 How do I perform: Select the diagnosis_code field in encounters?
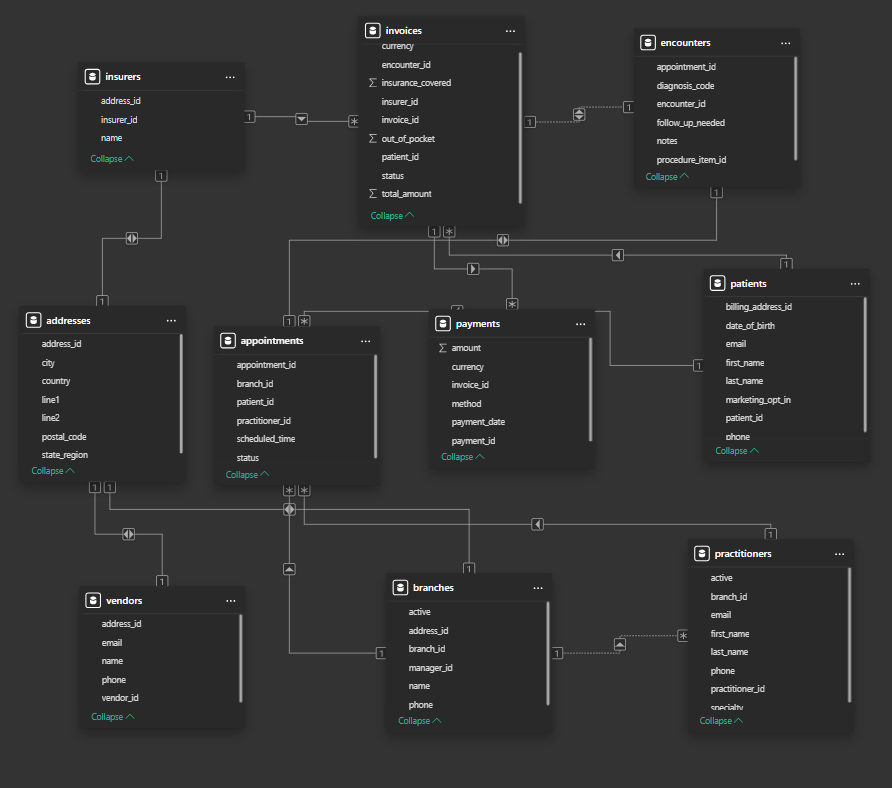pos(685,86)
